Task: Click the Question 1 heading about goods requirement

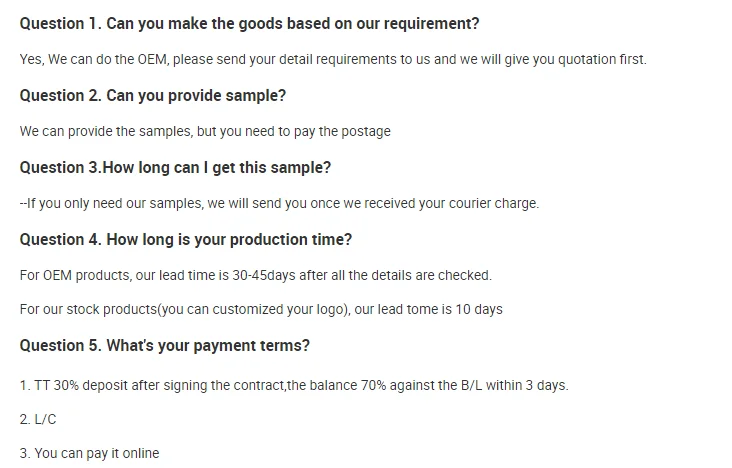Action: (249, 23)
